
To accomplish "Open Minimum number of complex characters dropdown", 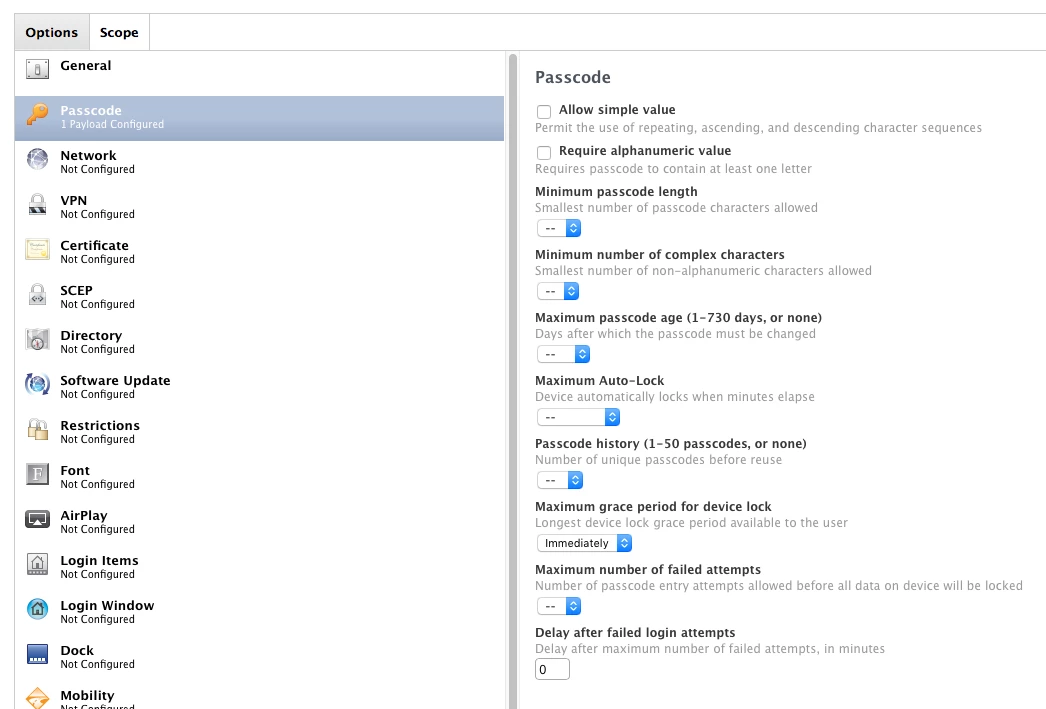I will coord(558,291).
